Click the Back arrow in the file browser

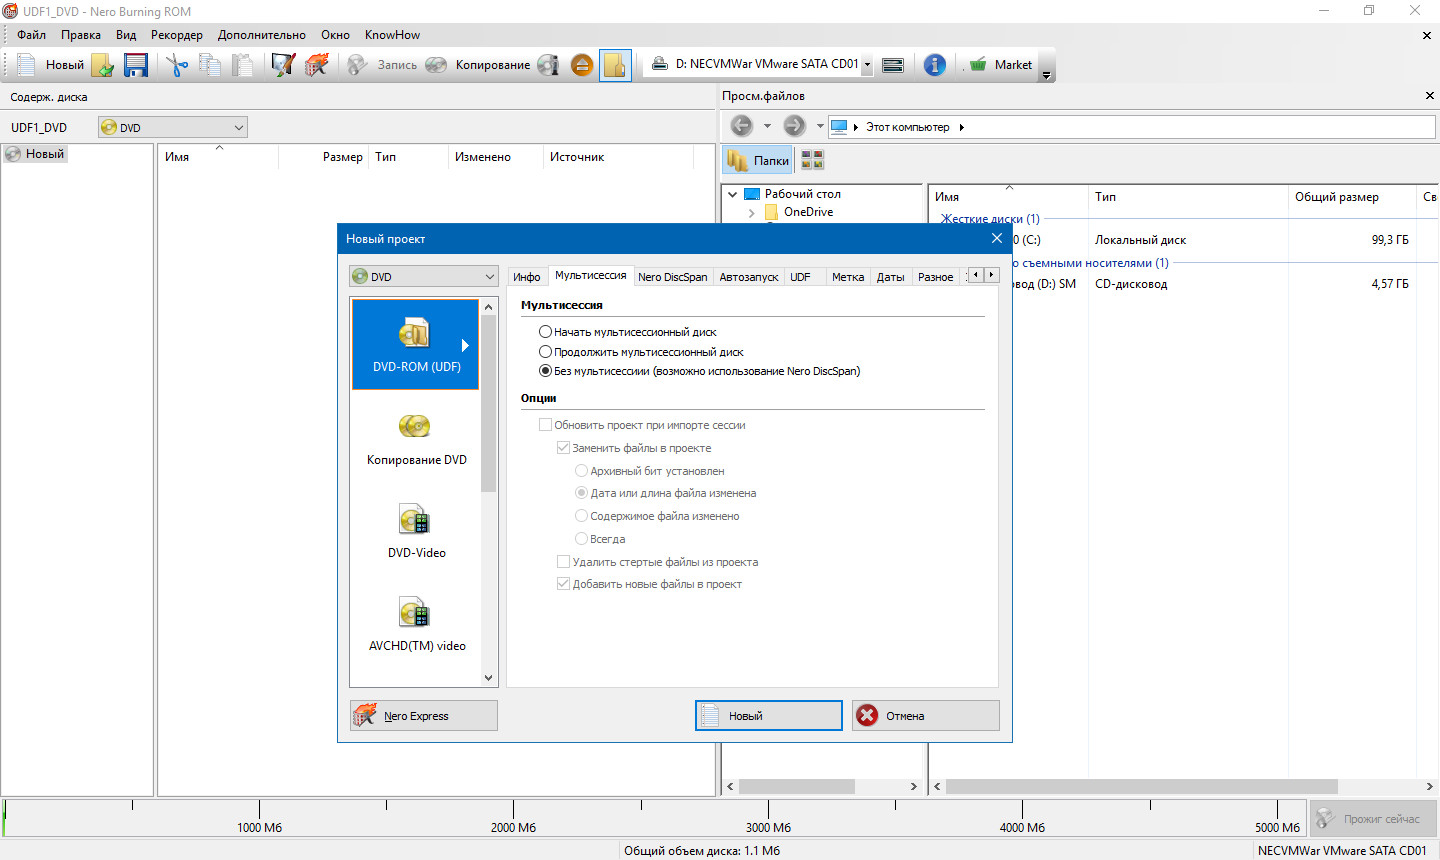(x=742, y=126)
